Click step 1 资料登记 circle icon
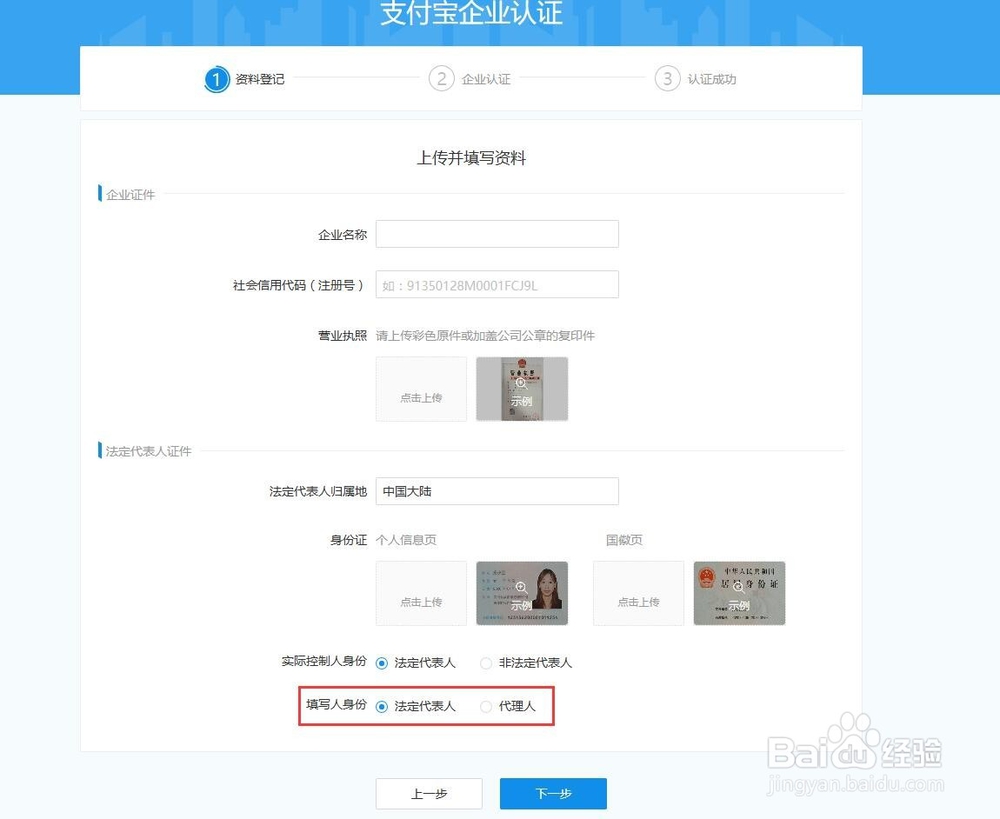 [217, 79]
